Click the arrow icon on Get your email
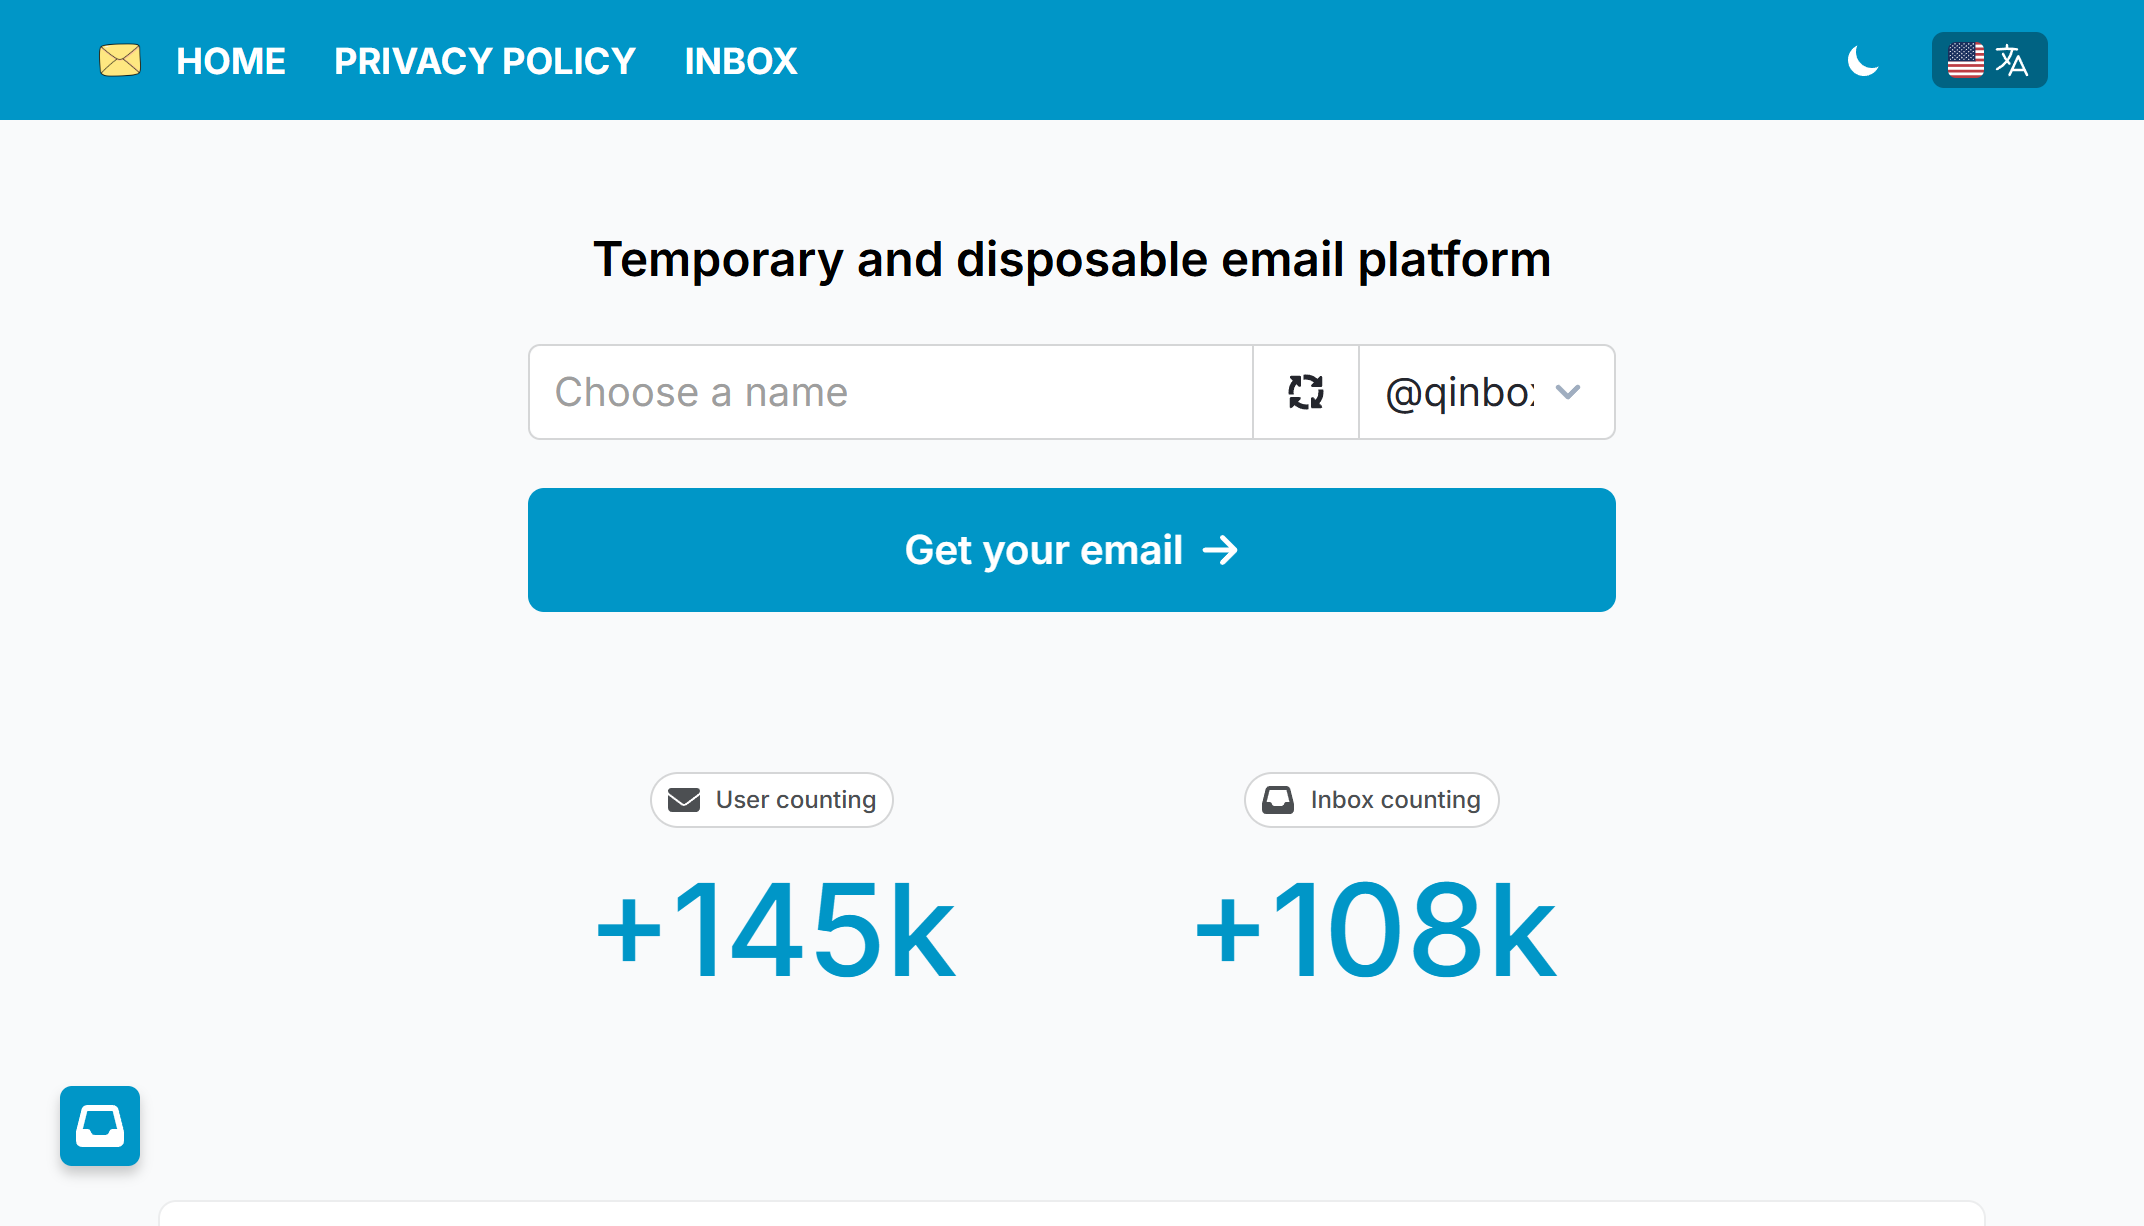Screen dimensions: 2144x1226 tap(1220, 550)
